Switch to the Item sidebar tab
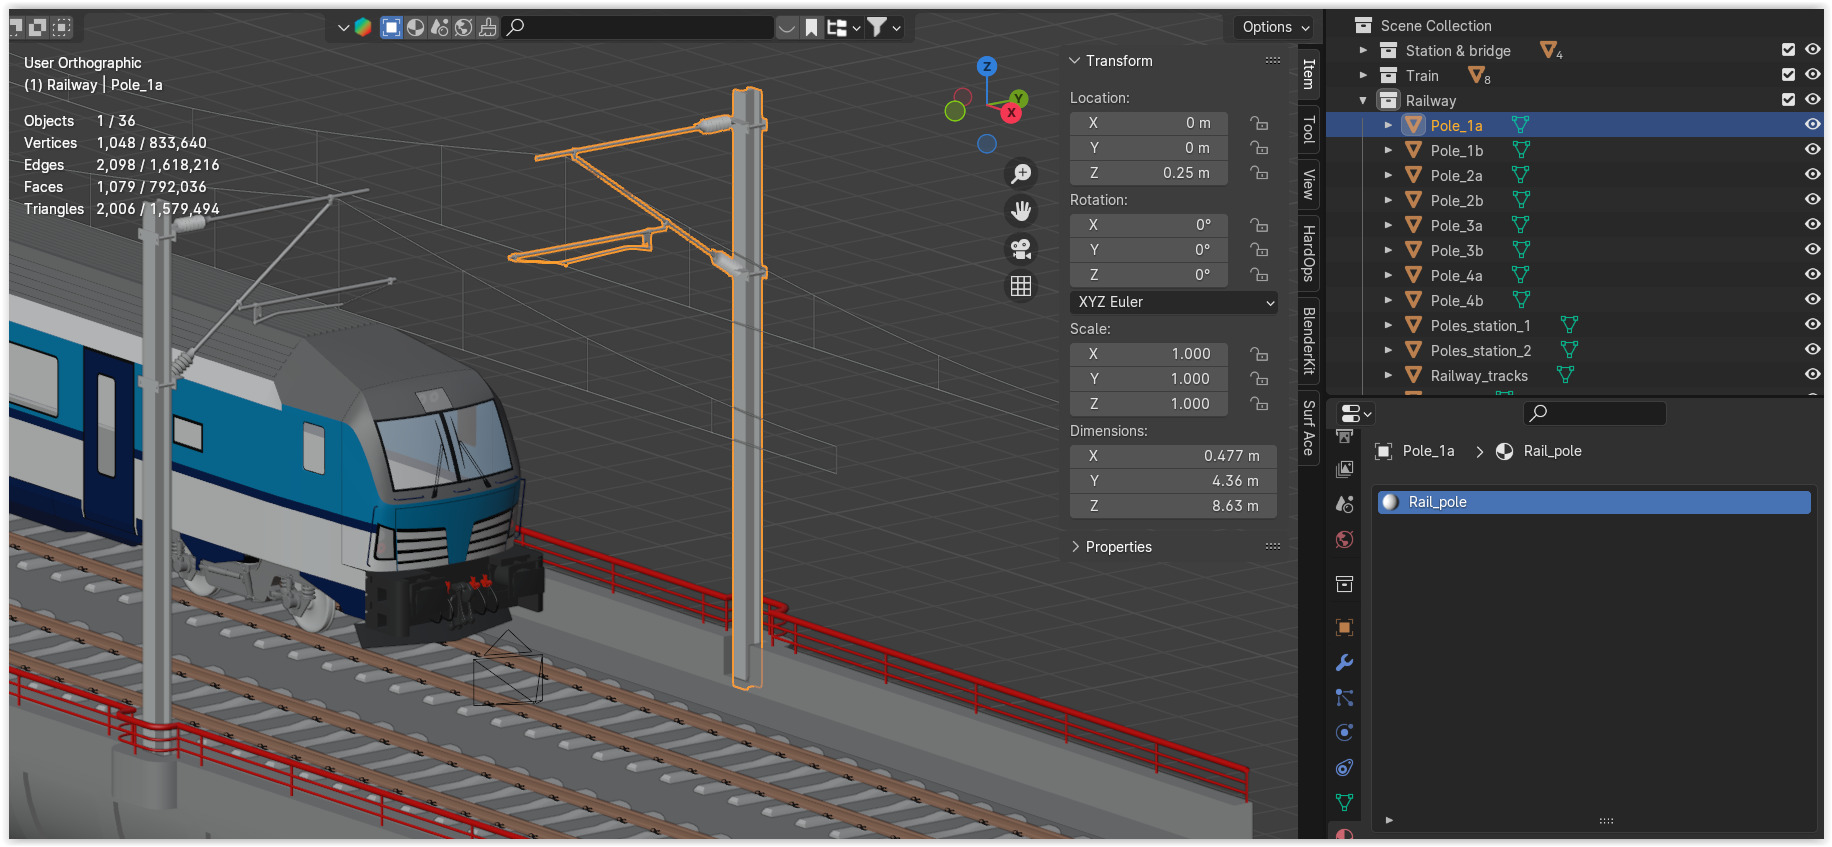Screen dimensions: 1832x847 point(1308,74)
